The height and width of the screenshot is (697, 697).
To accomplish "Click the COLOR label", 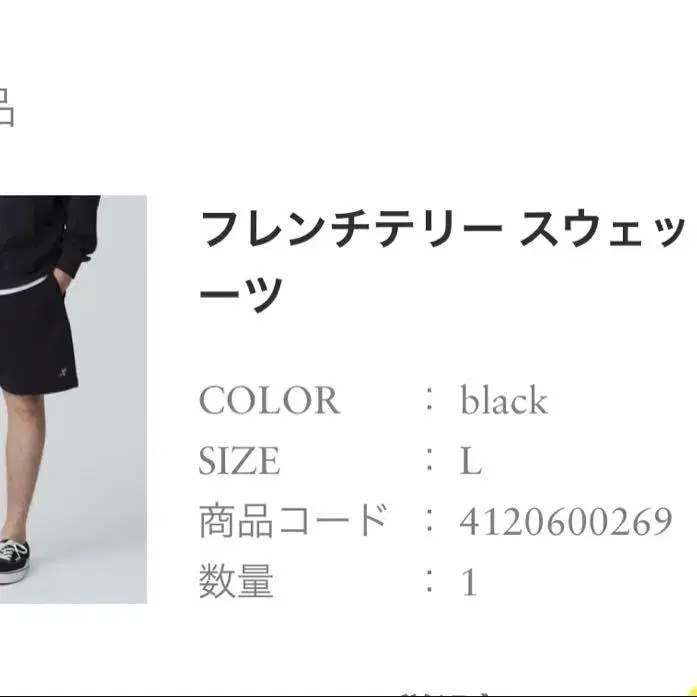I will click(269, 400).
